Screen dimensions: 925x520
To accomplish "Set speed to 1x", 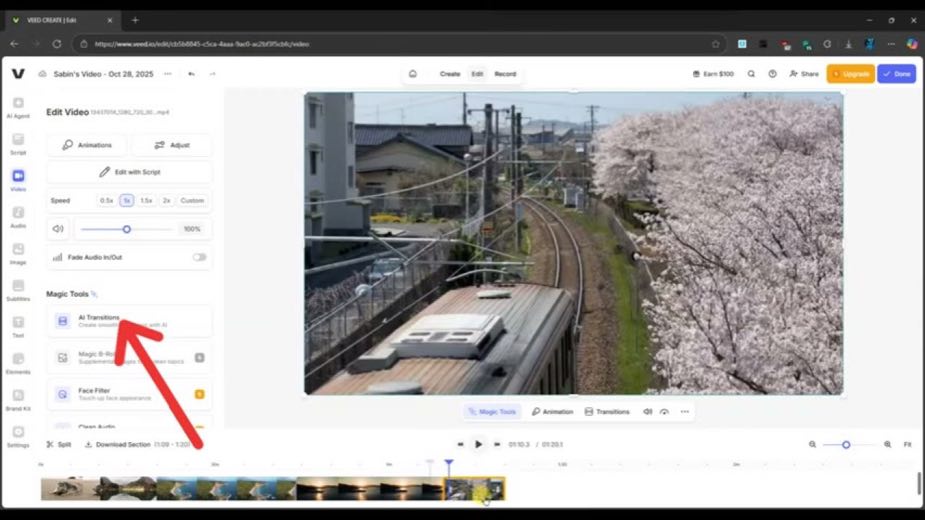I will (126, 201).
